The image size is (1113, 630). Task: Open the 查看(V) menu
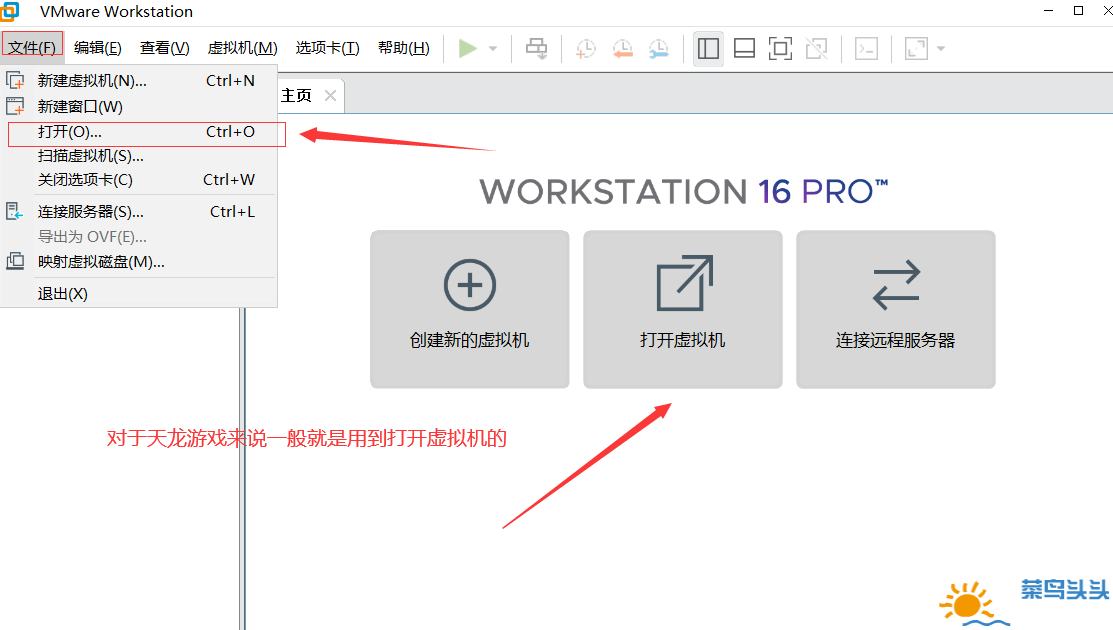pos(165,48)
